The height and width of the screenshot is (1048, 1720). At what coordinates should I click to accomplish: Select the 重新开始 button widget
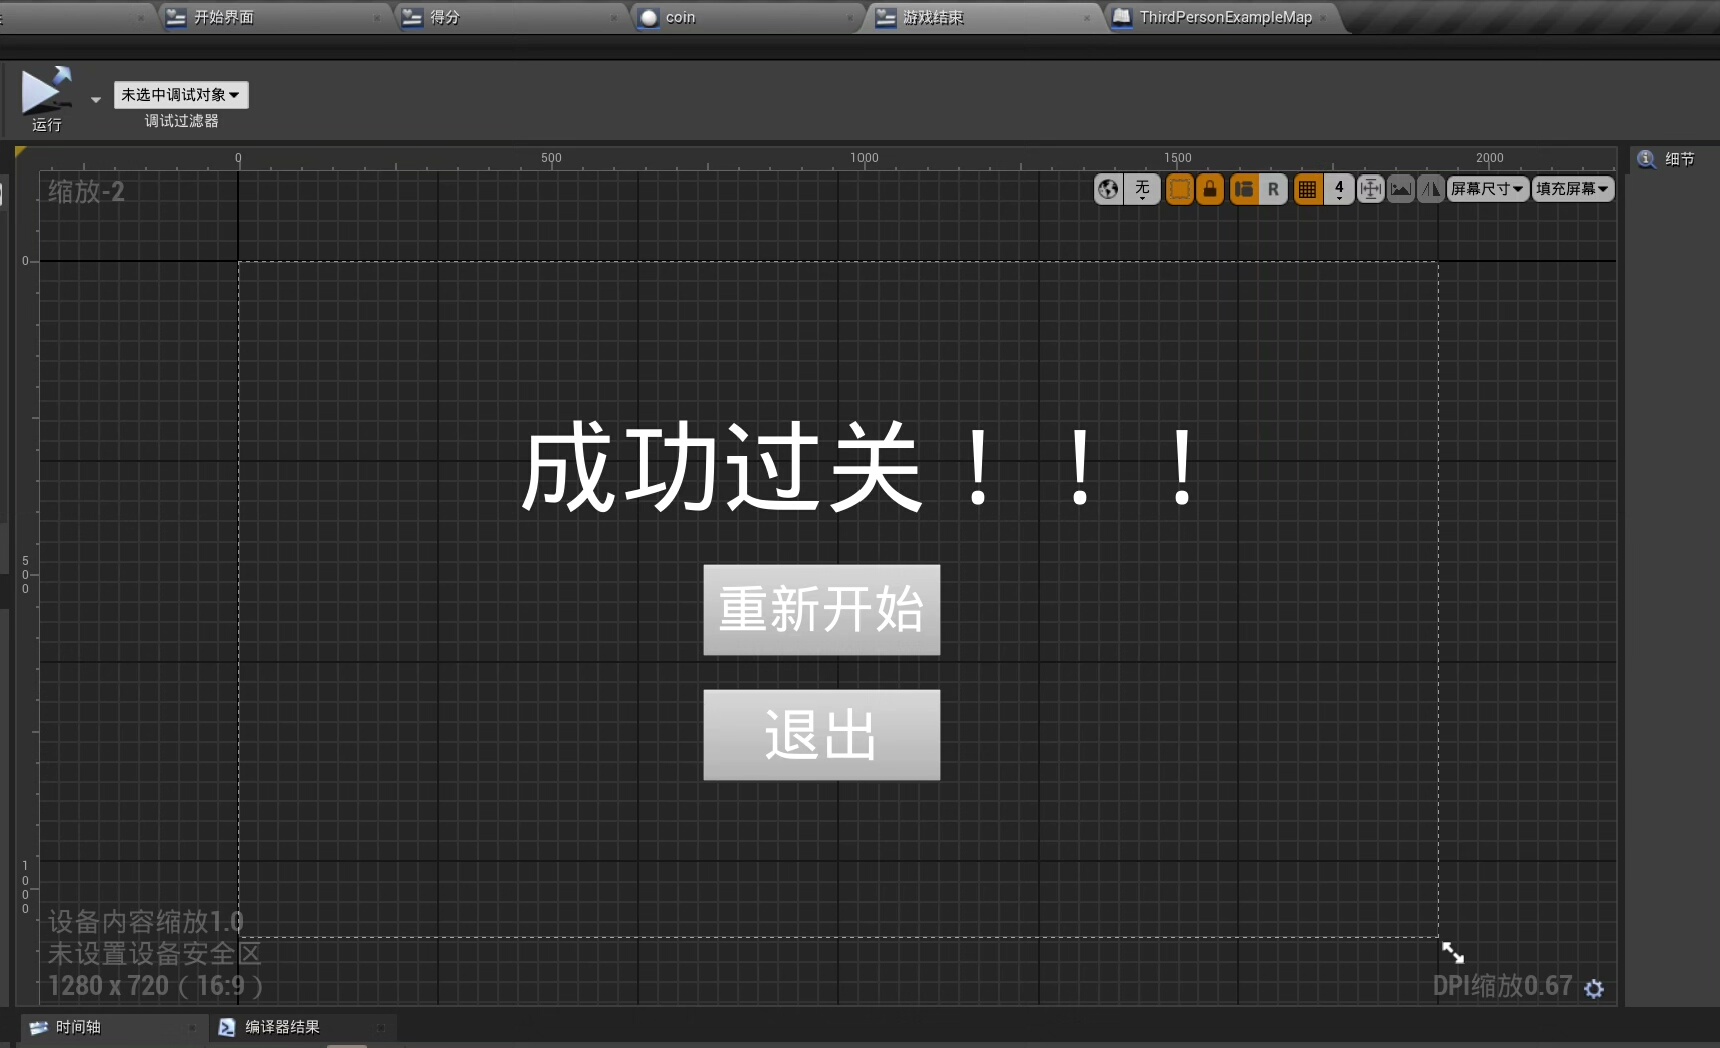[821, 610]
